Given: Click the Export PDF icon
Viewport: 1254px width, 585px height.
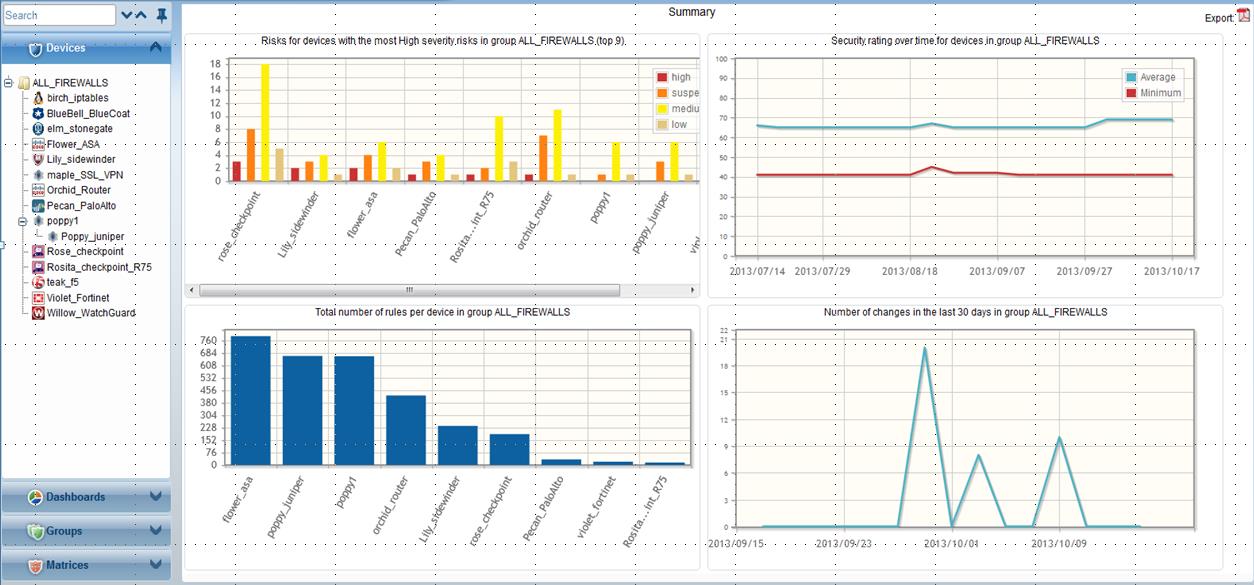Looking at the screenshot, I should click(1243, 16).
